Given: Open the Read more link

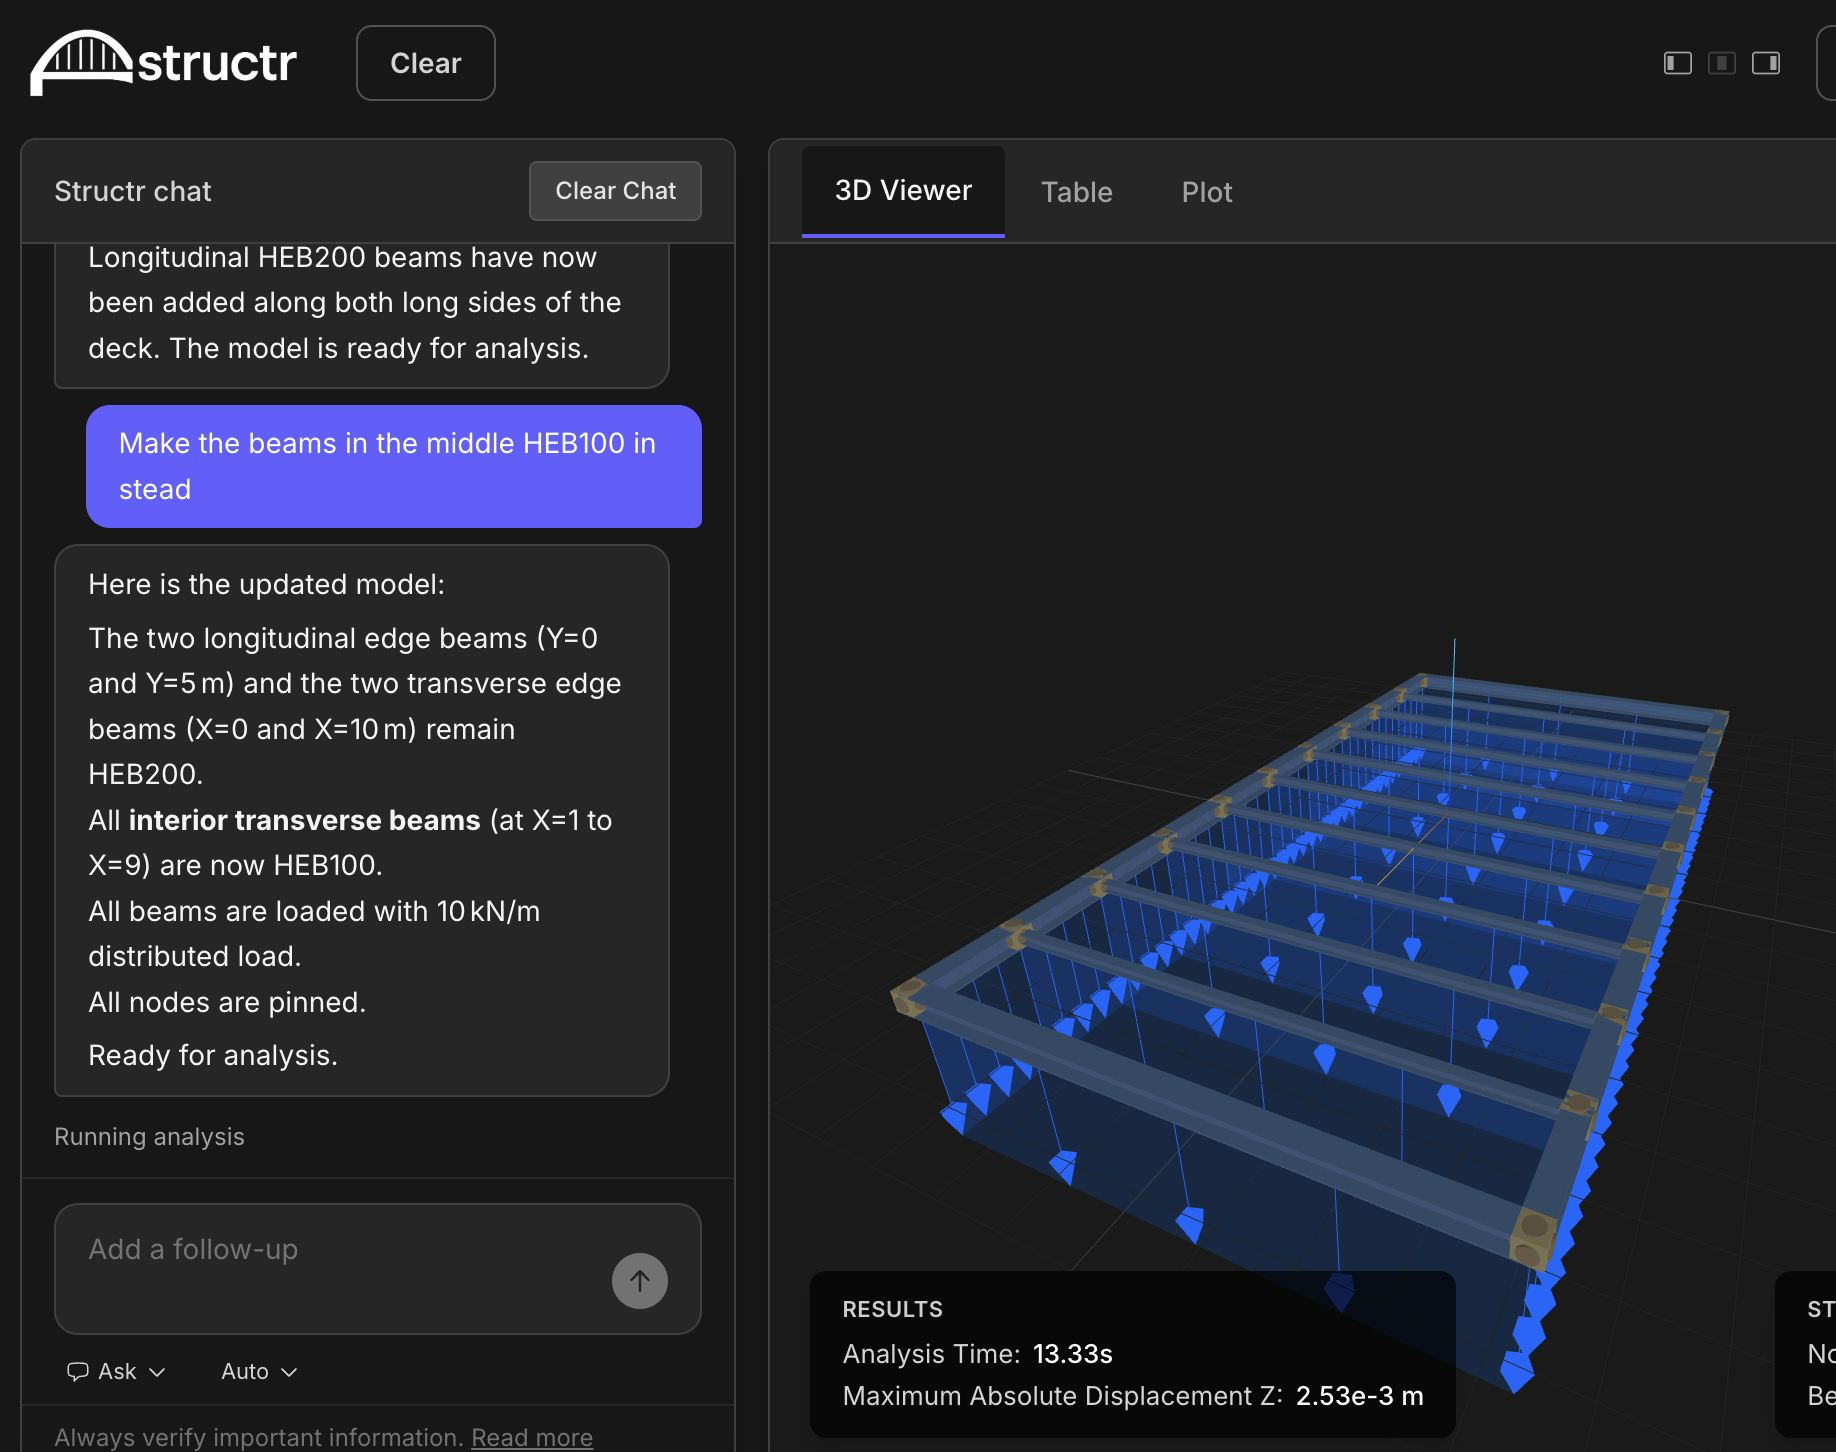Looking at the screenshot, I should coord(532,1437).
